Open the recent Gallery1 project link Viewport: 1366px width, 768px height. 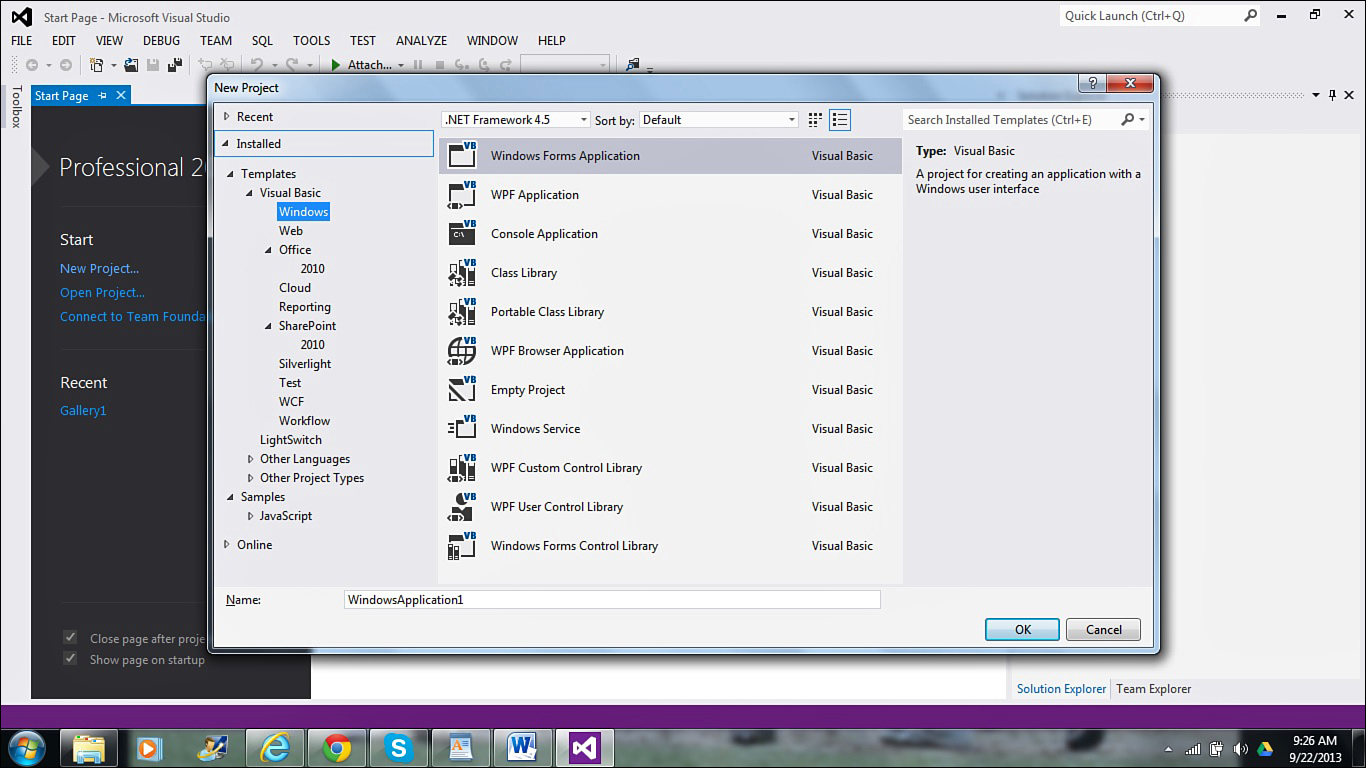click(83, 411)
